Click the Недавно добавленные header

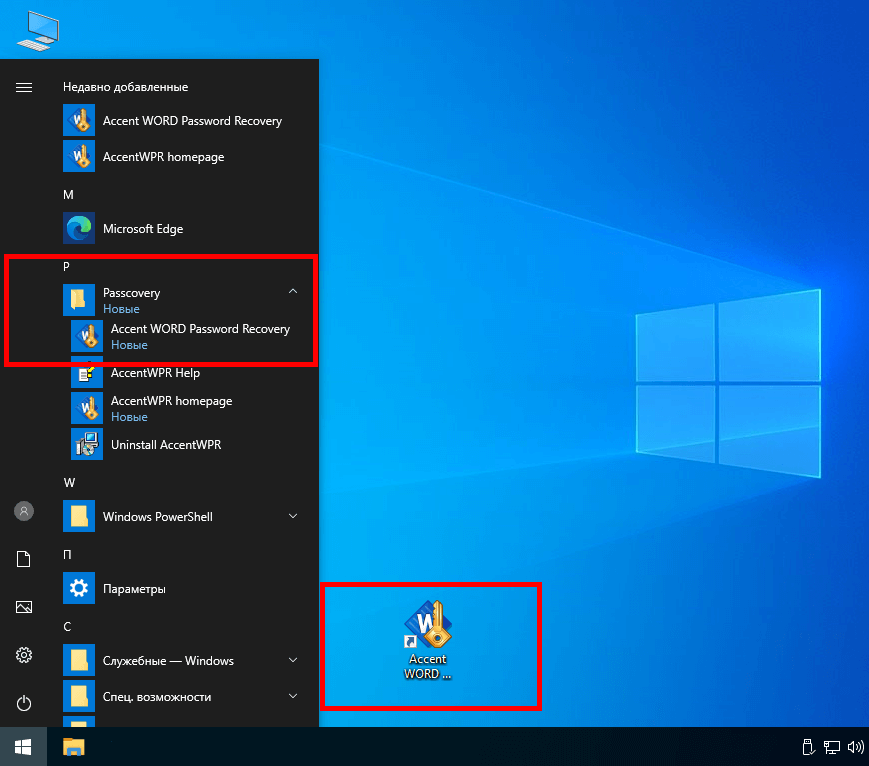pyautogui.click(x=125, y=87)
